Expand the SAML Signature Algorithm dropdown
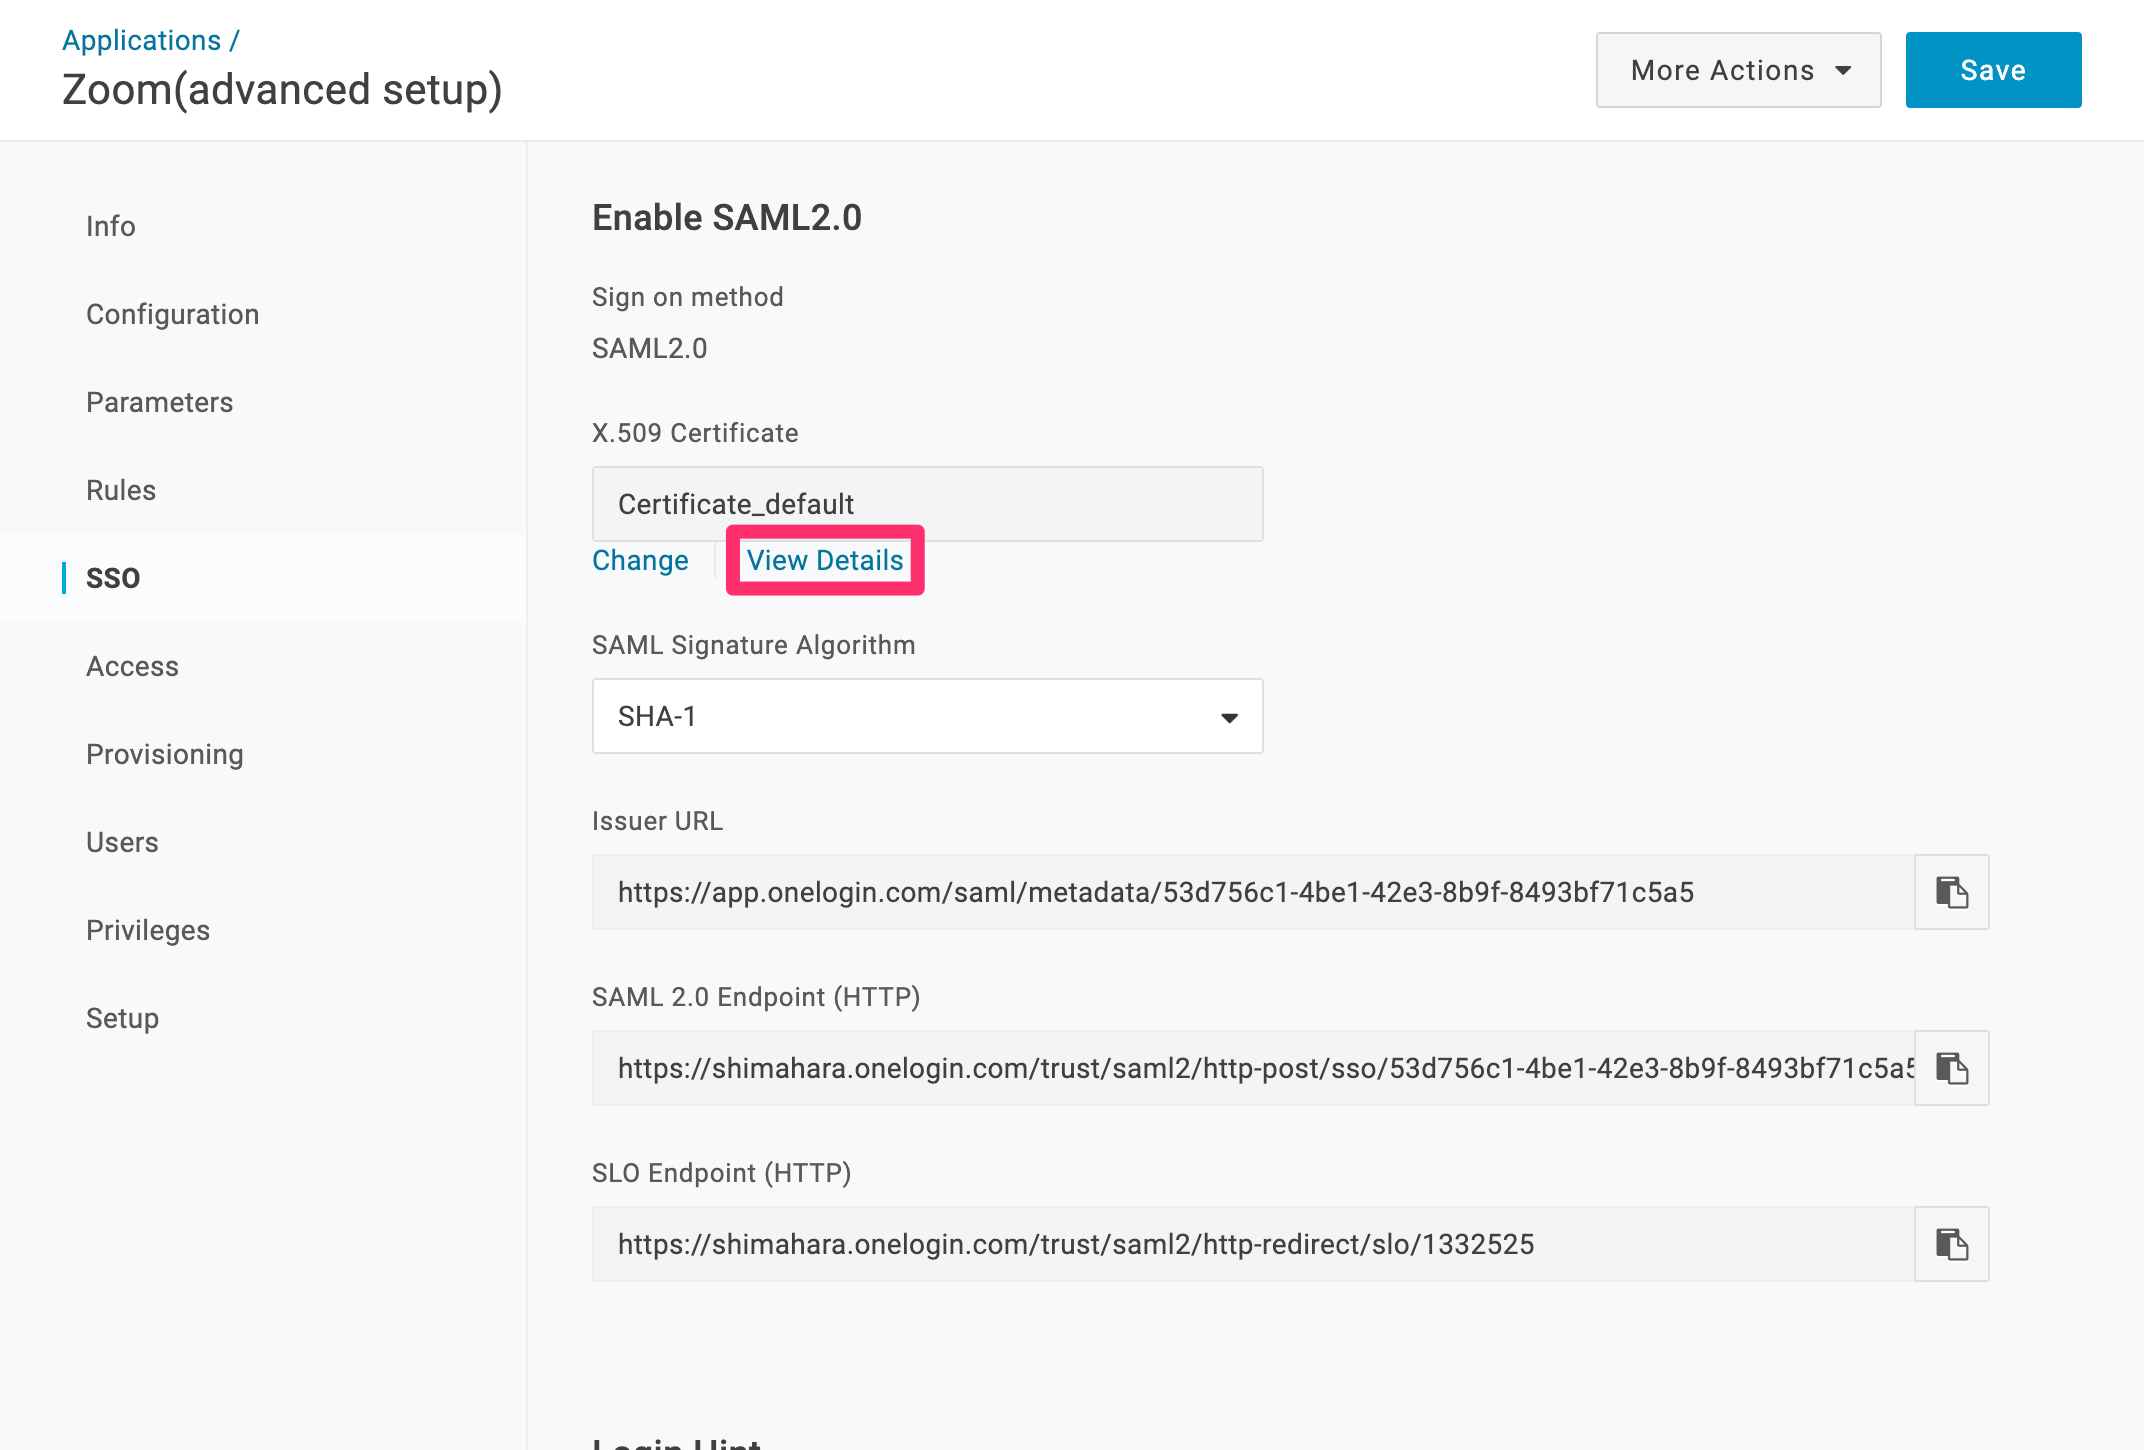Screen dimensions: 2144x1450 point(927,716)
